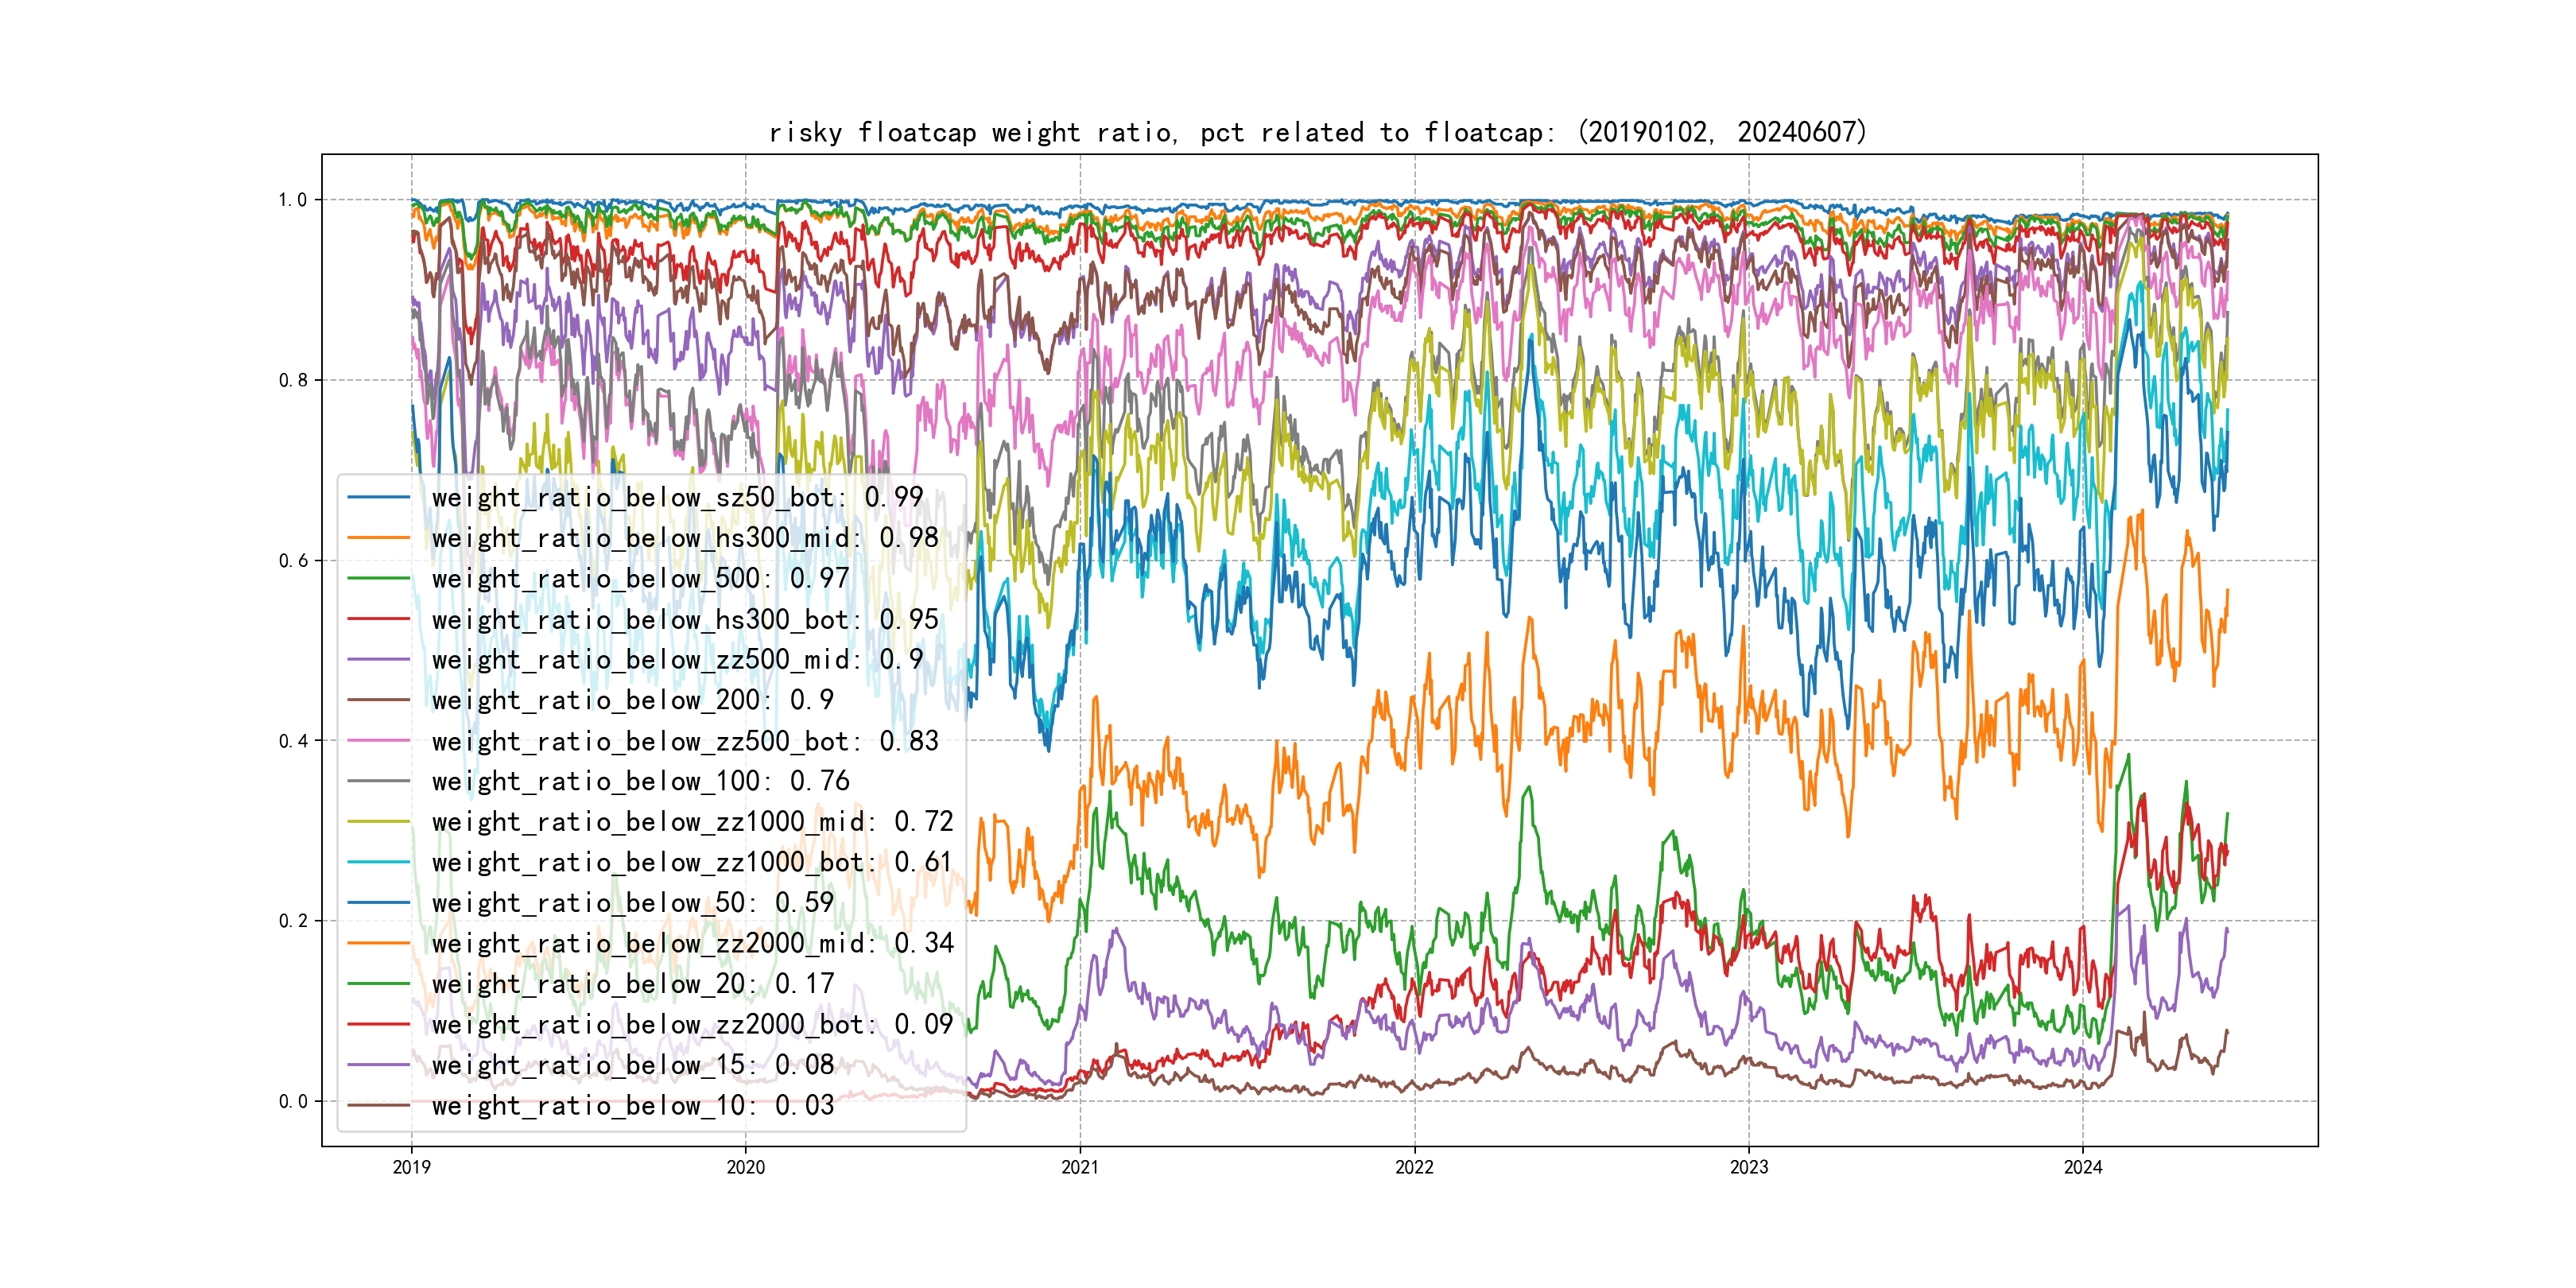Click the weight_ratio_below_zz2000_bot legend label
This screenshot has height=1288, width=2576.
pyautogui.click(x=692, y=1024)
